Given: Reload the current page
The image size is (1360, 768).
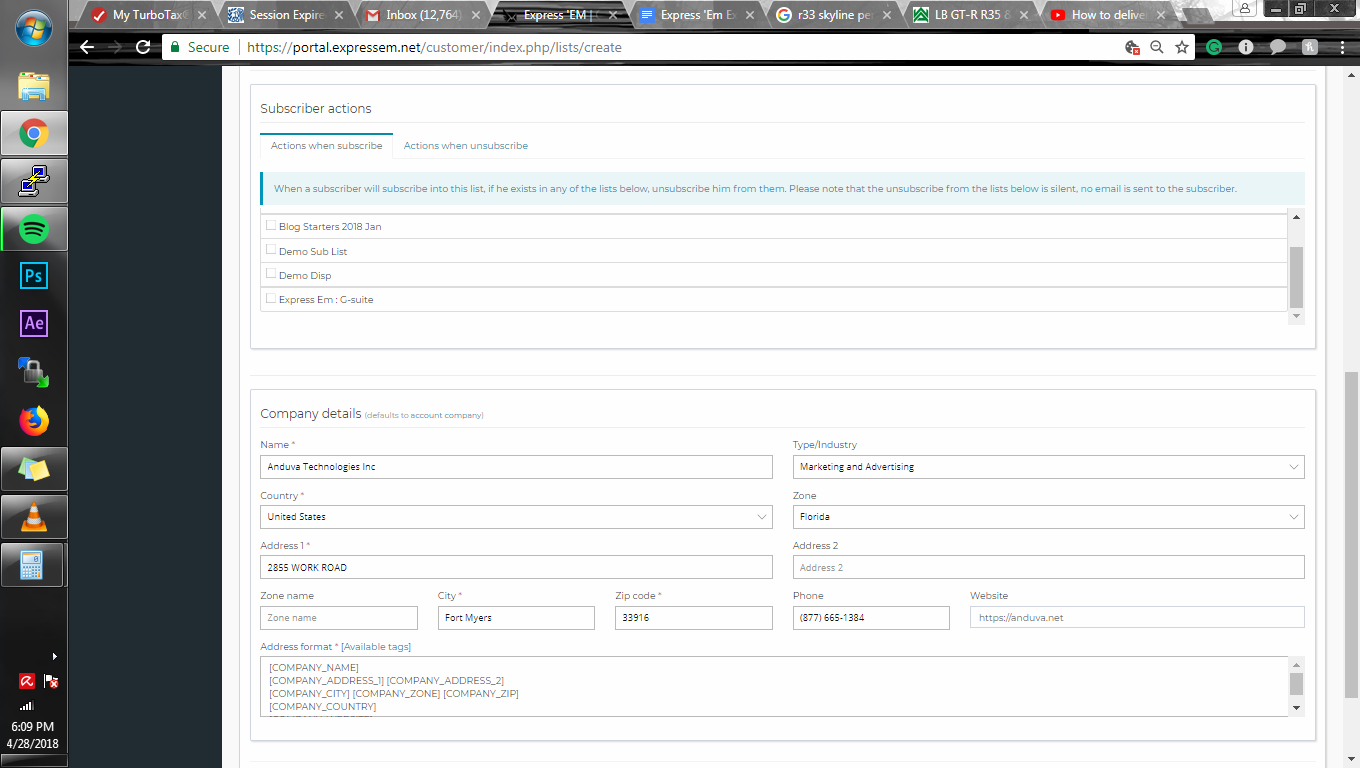Looking at the screenshot, I should [x=143, y=47].
